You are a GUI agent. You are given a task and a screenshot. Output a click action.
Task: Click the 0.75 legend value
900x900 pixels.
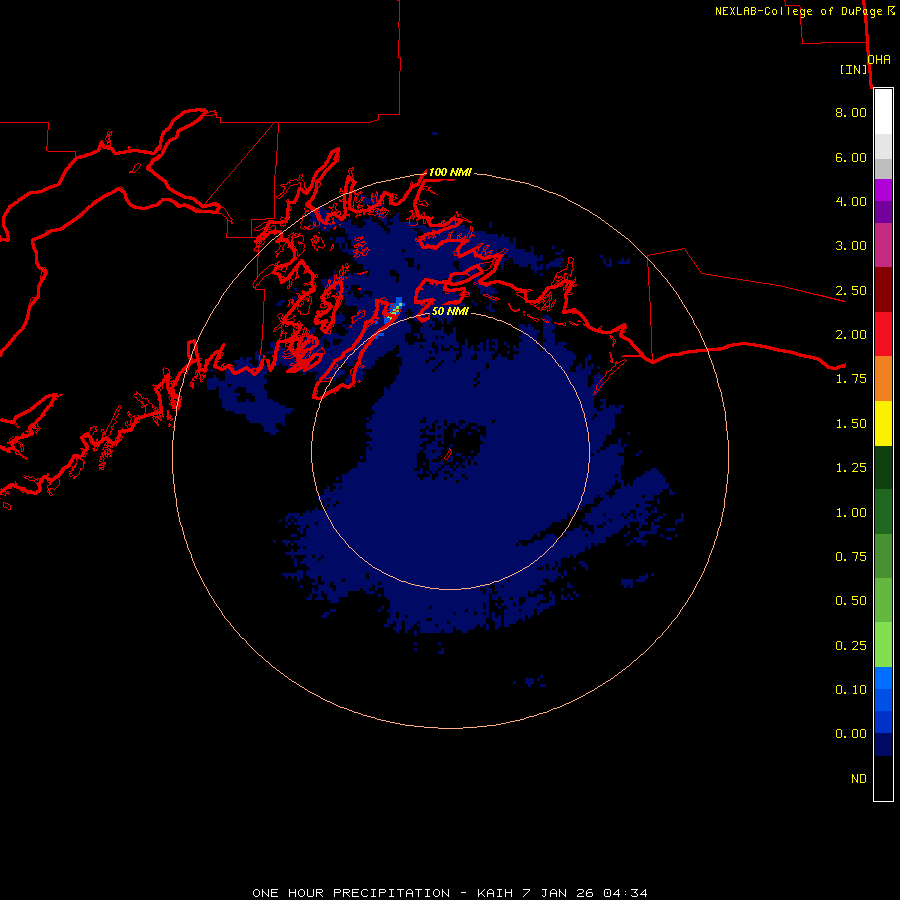tap(851, 557)
